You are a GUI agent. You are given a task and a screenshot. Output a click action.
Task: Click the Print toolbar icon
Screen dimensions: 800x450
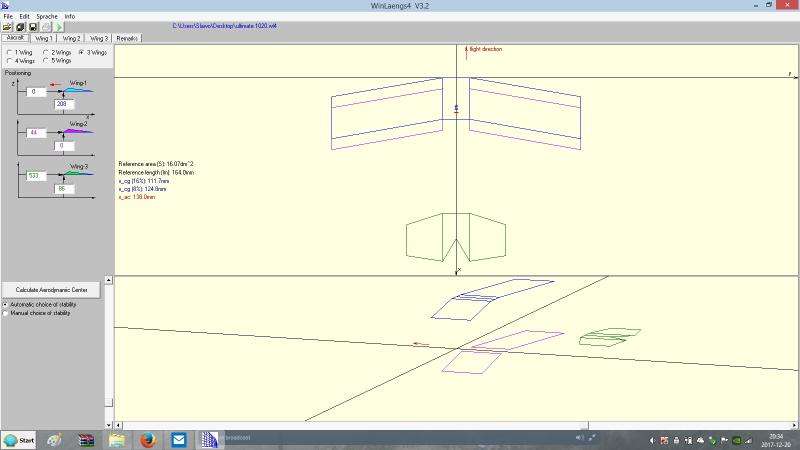point(46,27)
